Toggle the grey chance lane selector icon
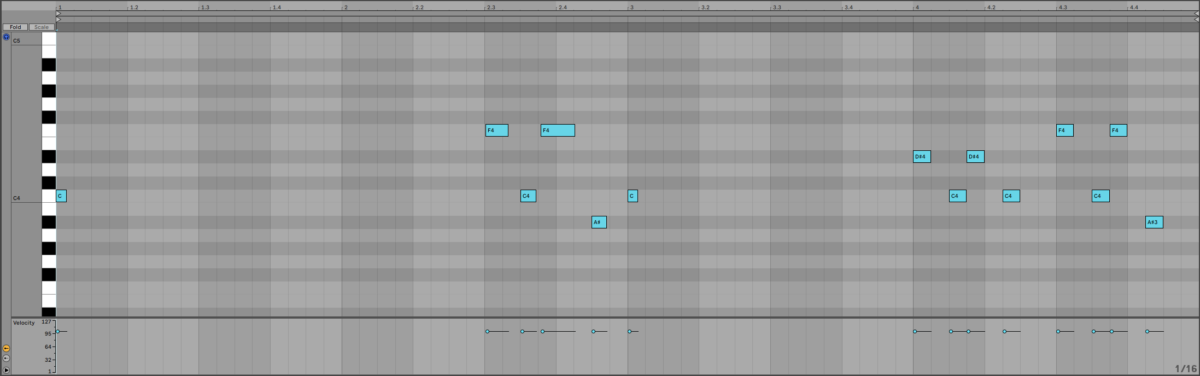Image resolution: width=1200 pixels, height=376 pixels. (x=6, y=358)
